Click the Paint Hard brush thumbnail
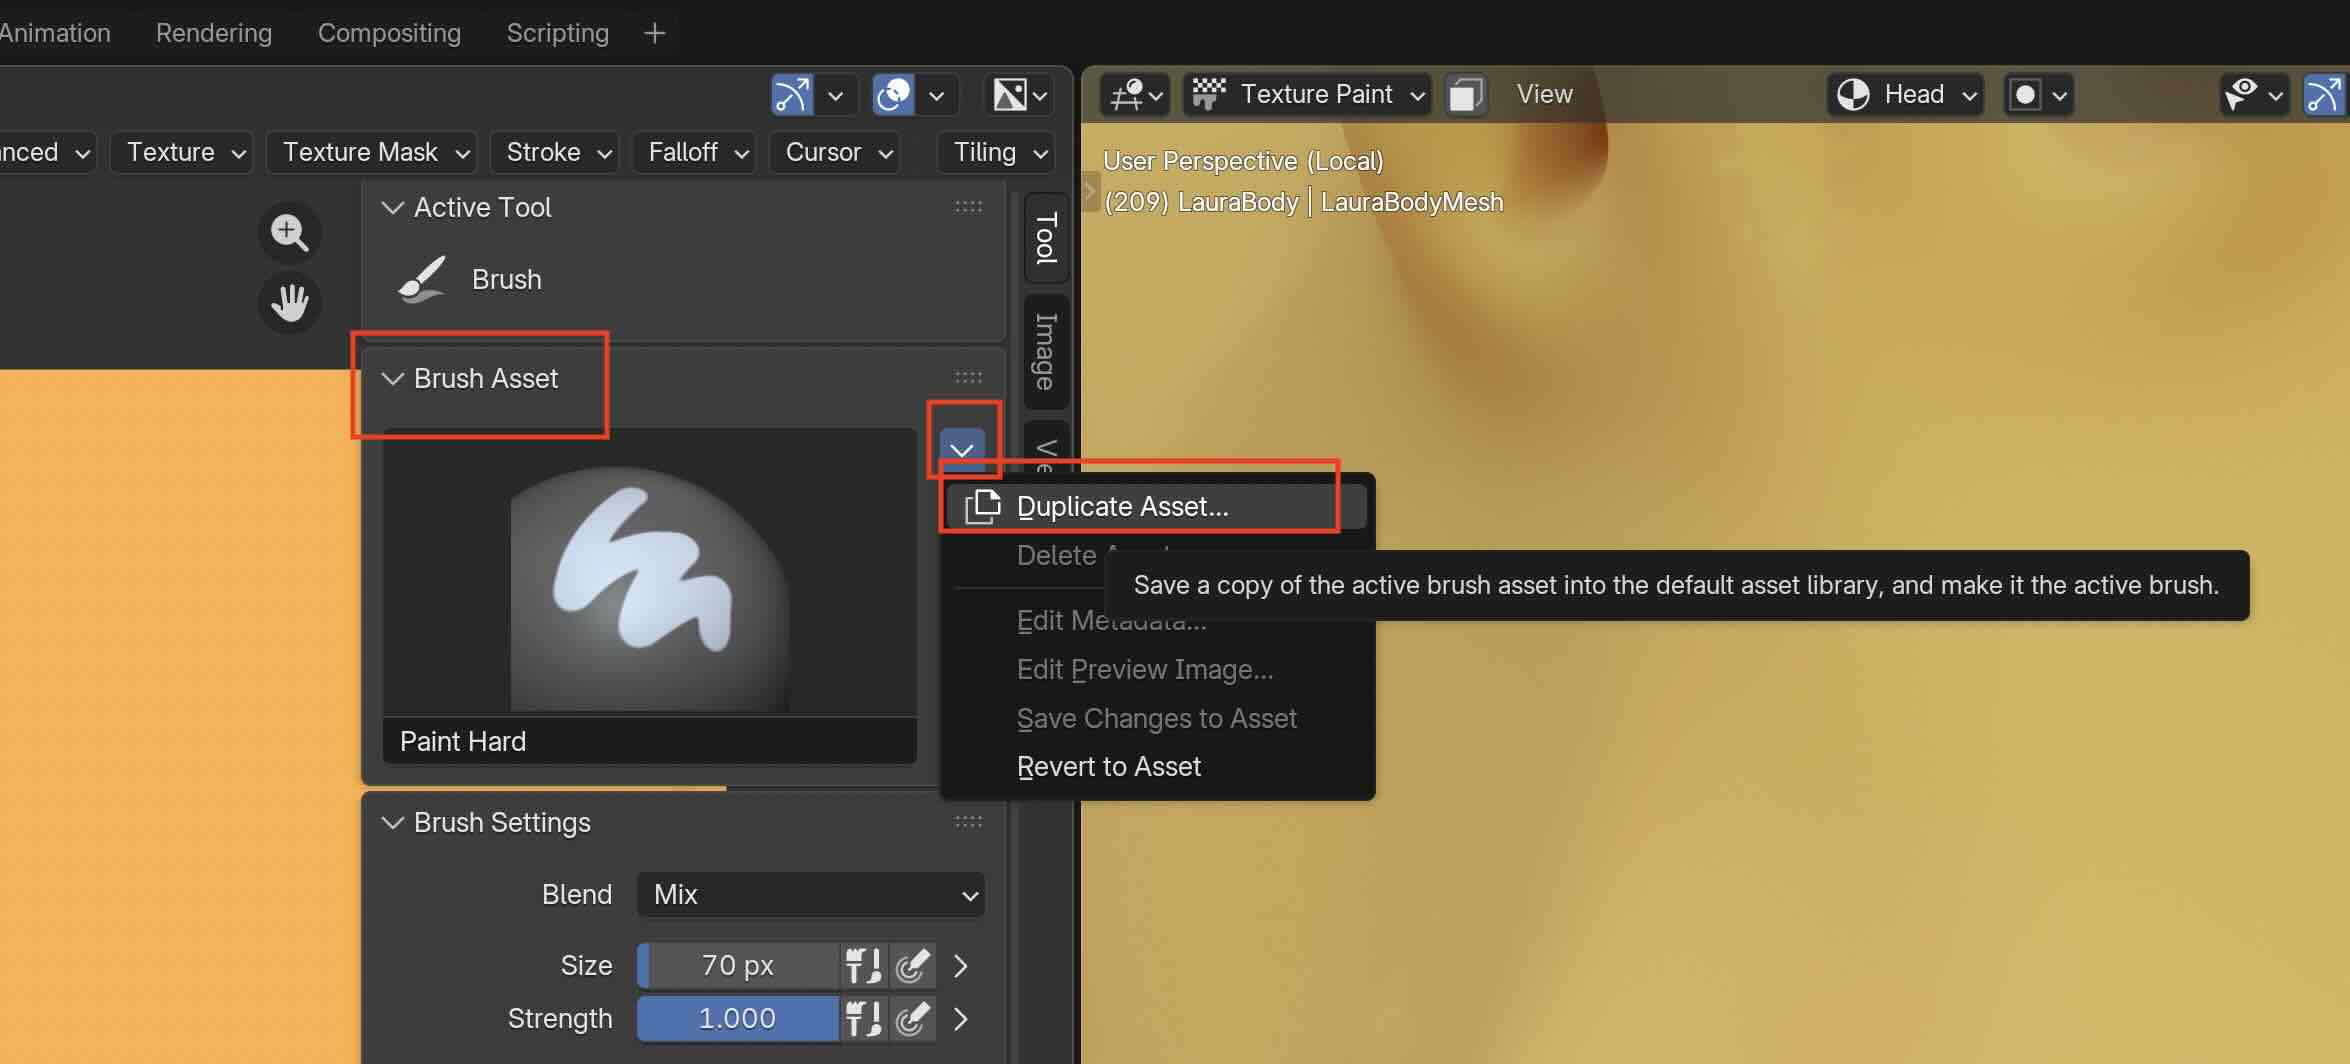Screen dimensions: 2350x1064 (x=650, y=572)
